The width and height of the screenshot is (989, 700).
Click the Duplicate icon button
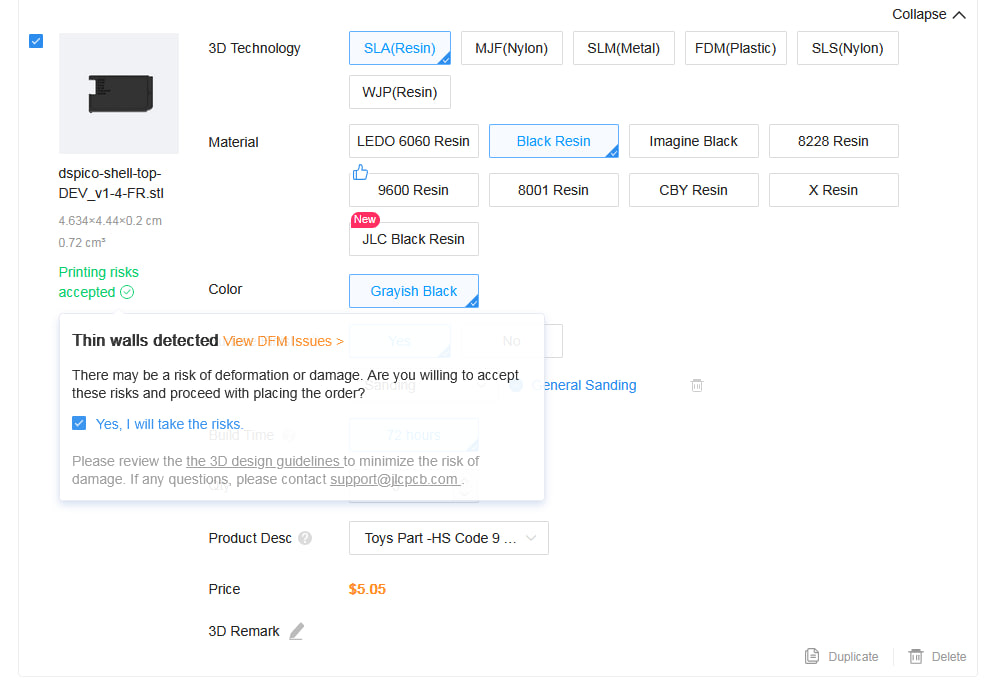812,656
